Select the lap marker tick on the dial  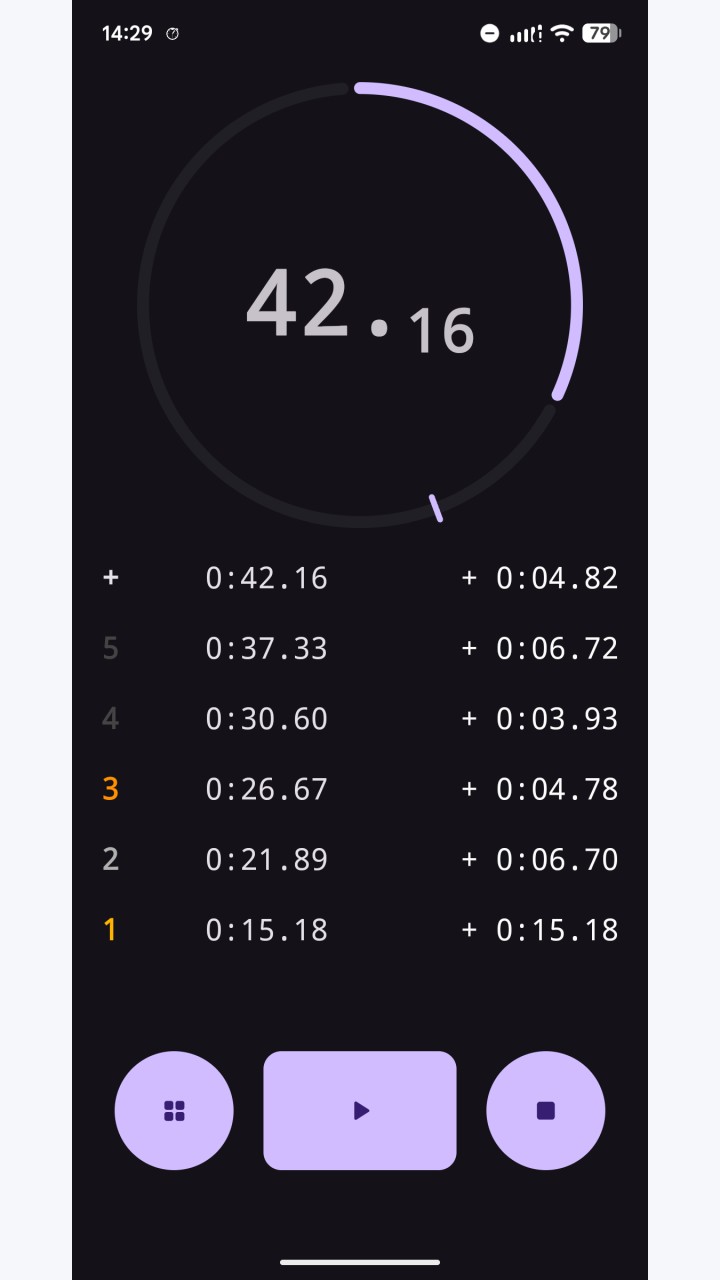click(436, 508)
